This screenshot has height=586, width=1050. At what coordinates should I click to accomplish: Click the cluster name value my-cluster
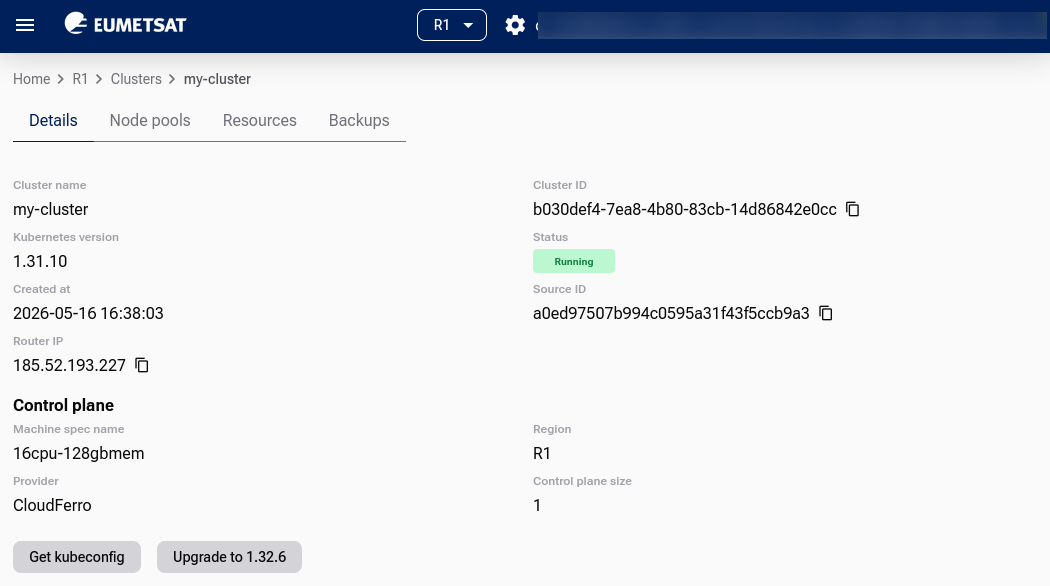coord(51,210)
